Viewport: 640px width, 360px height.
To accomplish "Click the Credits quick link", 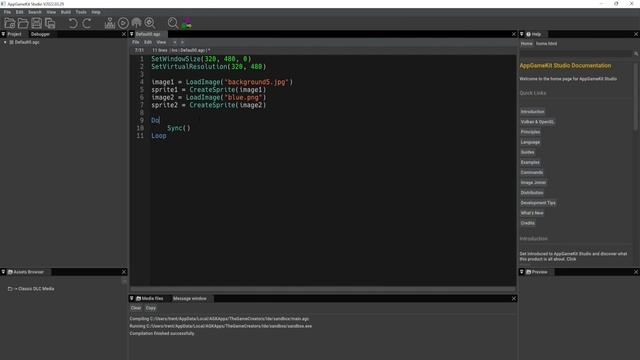I will (x=527, y=223).
